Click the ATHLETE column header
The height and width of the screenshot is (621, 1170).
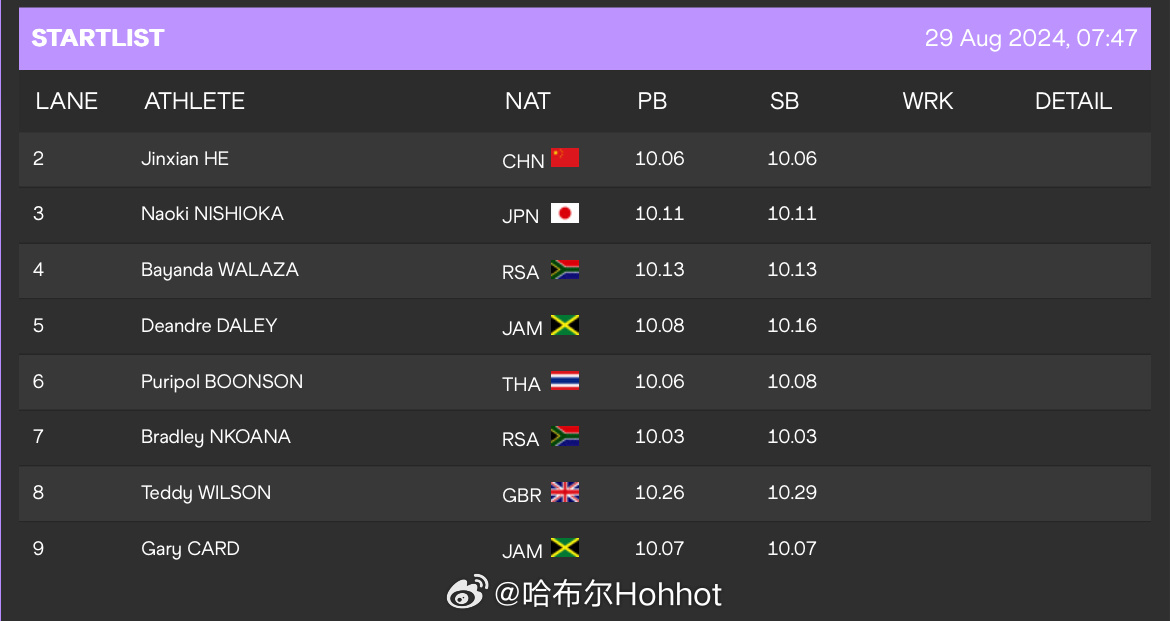pyautogui.click(x=195, y=101)
